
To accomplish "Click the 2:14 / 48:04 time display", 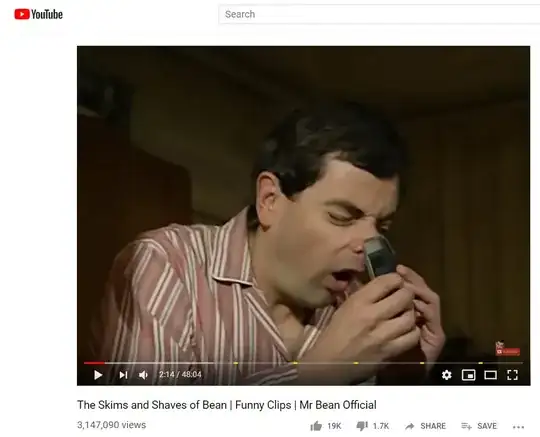I will click(180, 374).
